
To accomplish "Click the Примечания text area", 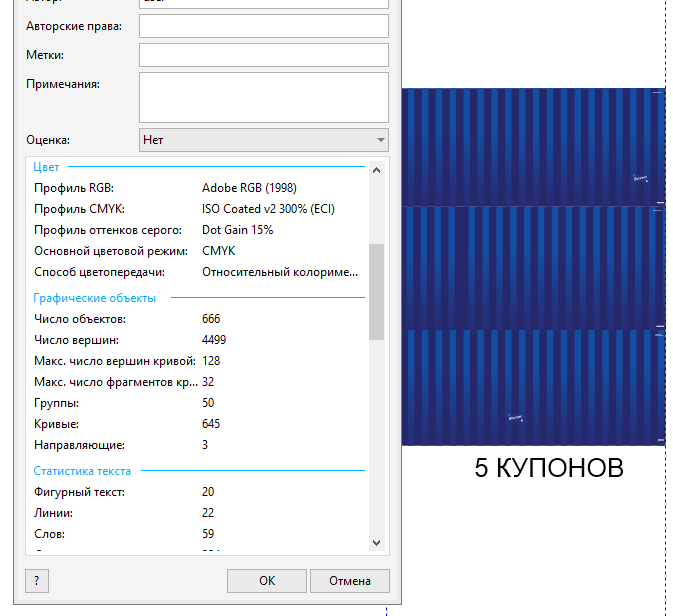I will click(x=264, y=97).
